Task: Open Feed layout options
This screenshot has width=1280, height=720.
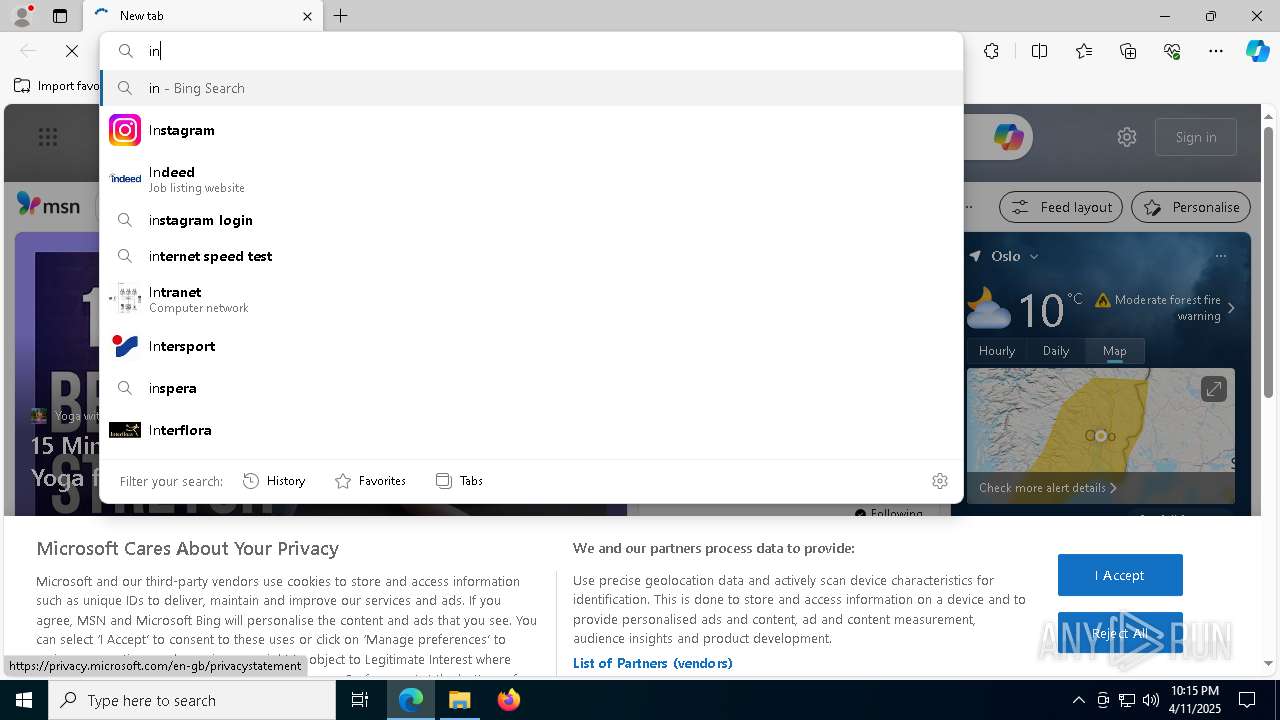Action: click(x=1062, y=207)
